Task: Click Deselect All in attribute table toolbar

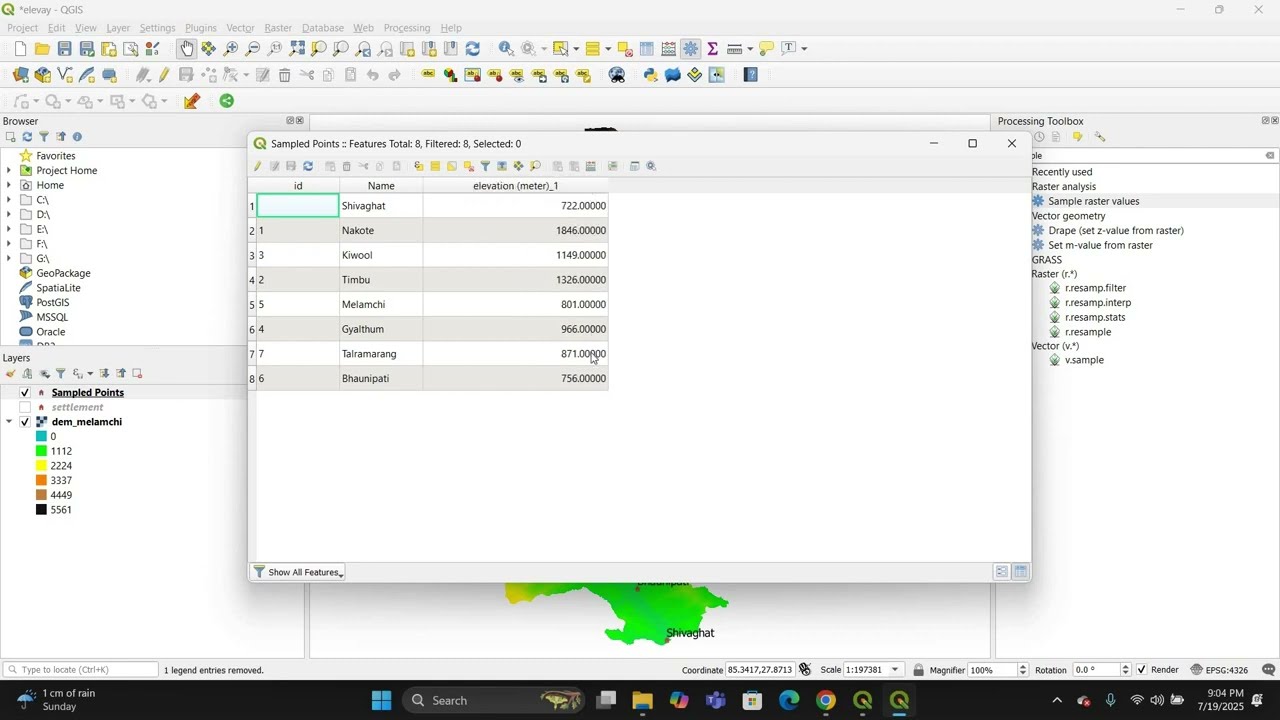Action: (468, 166)
